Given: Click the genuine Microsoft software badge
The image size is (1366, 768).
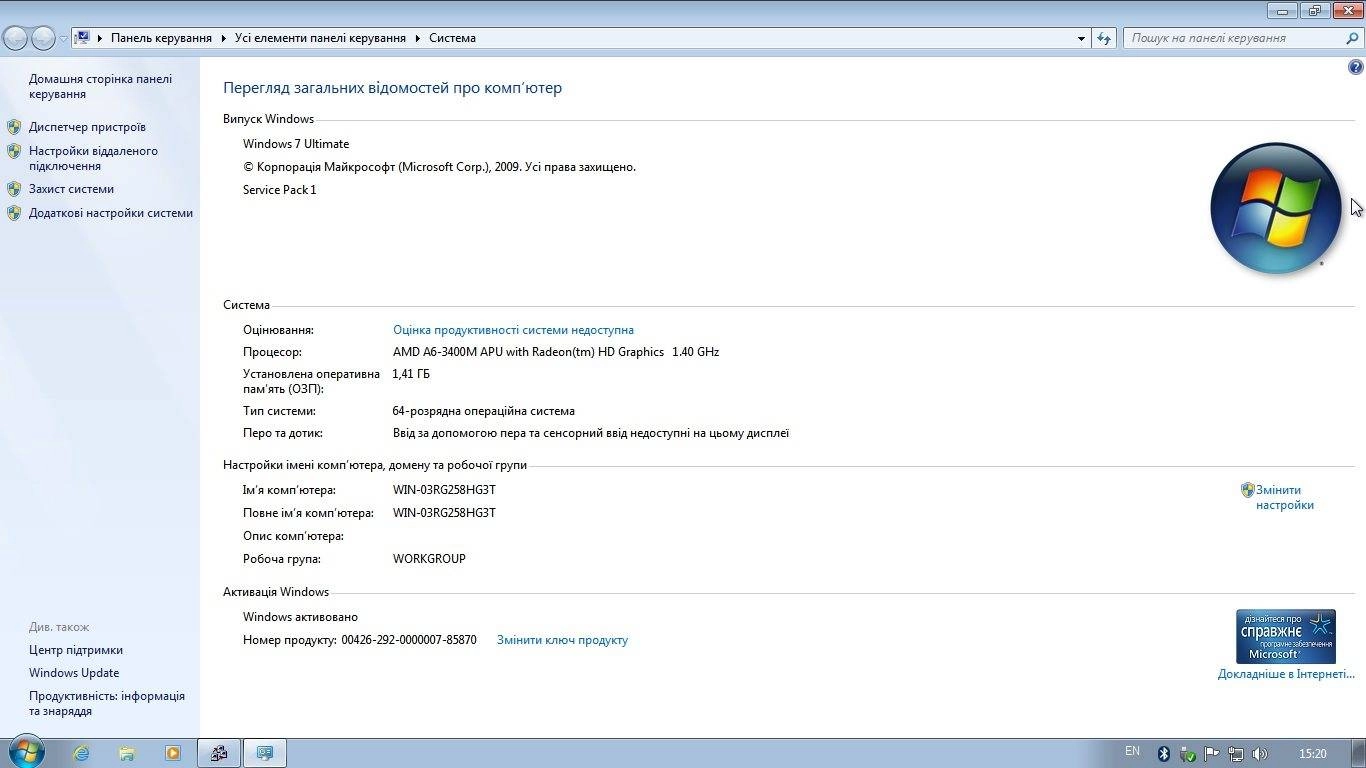Looking at the screenshot, I should coord(1286,637).
